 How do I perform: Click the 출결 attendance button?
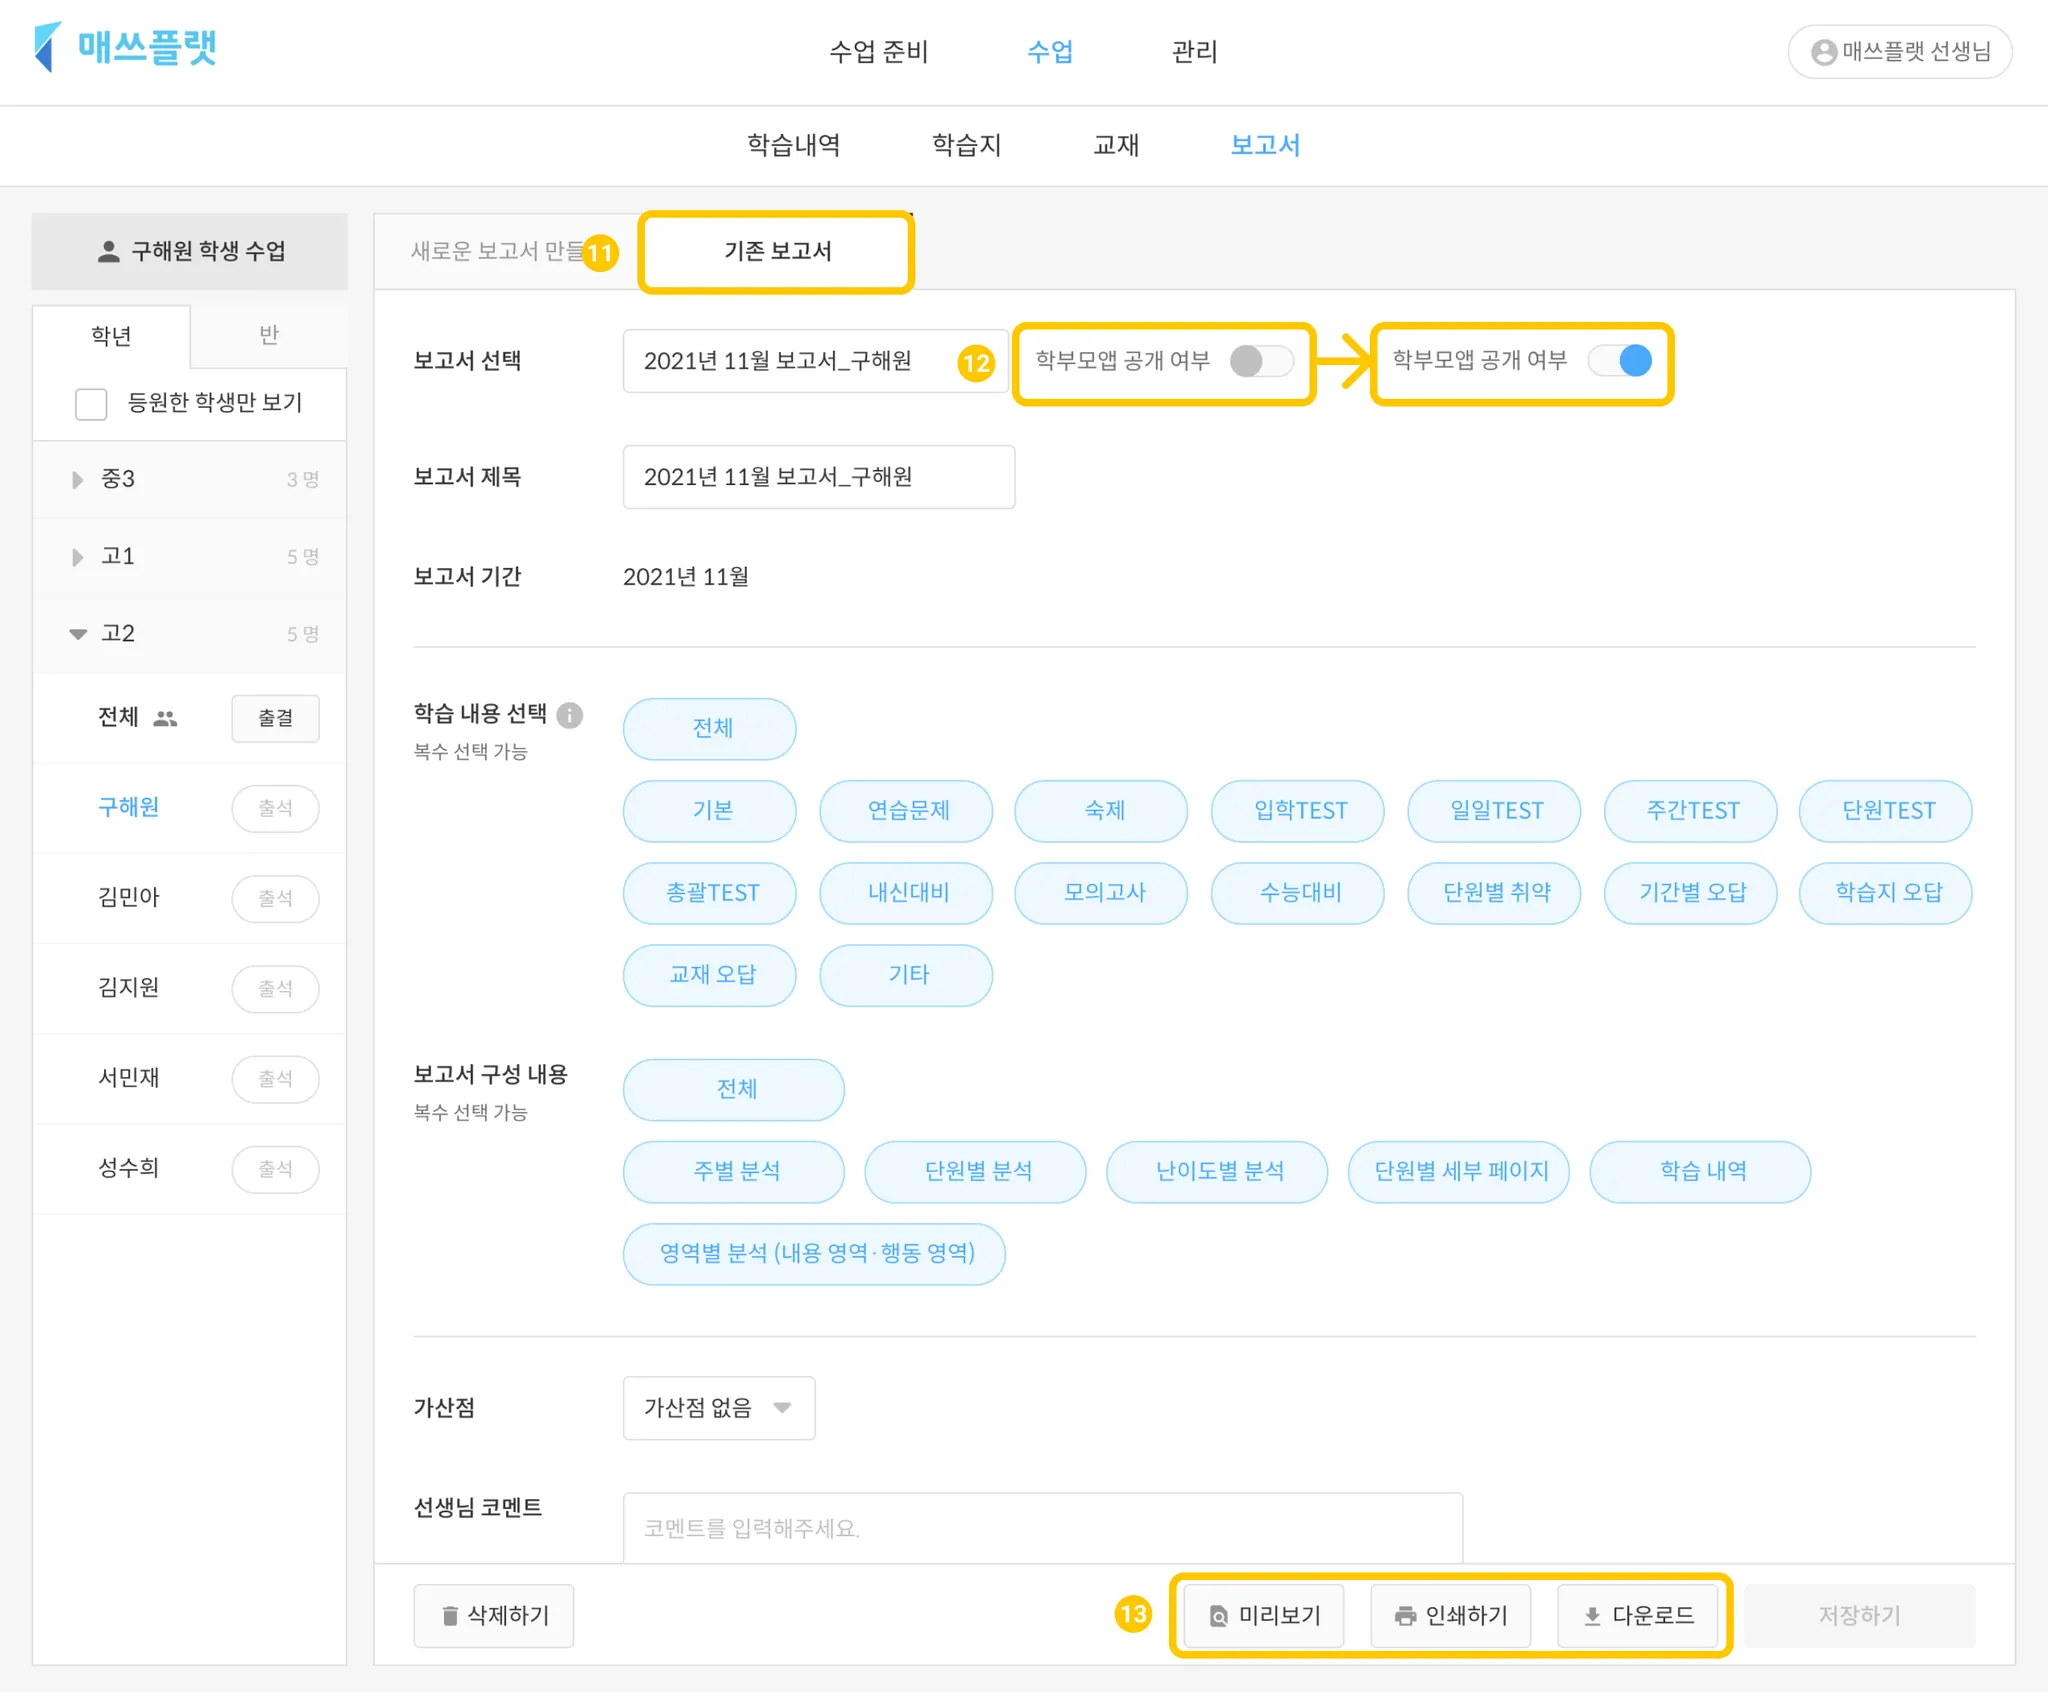point(275,718)
